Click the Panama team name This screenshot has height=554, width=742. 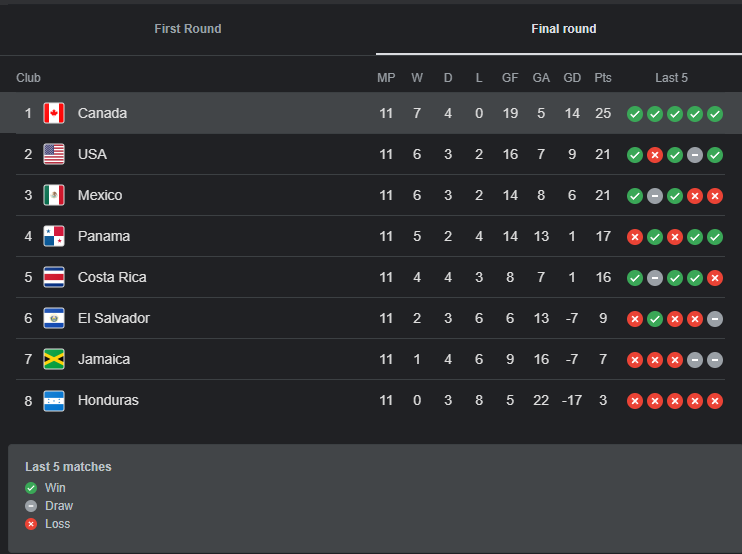point(104,236)
